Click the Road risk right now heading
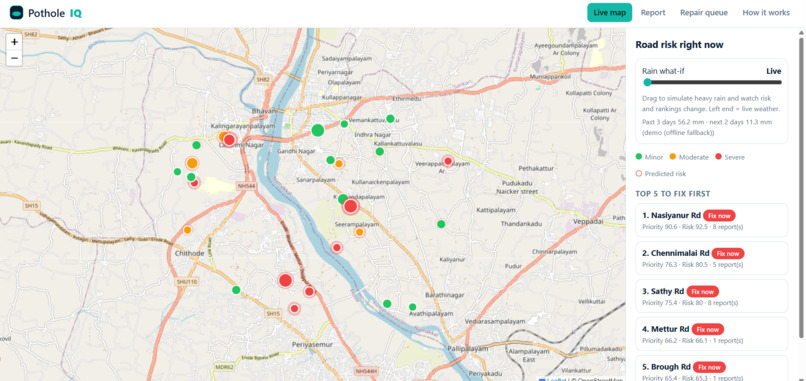Screen dimensions: 806x381 coord(679,45)
